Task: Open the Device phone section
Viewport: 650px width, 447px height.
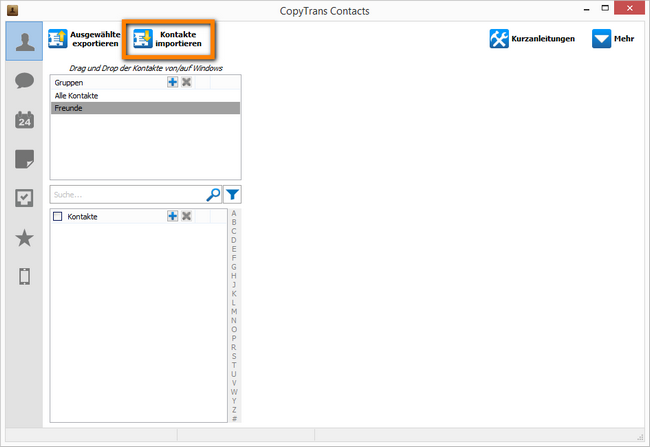Action: pos(24,277)
